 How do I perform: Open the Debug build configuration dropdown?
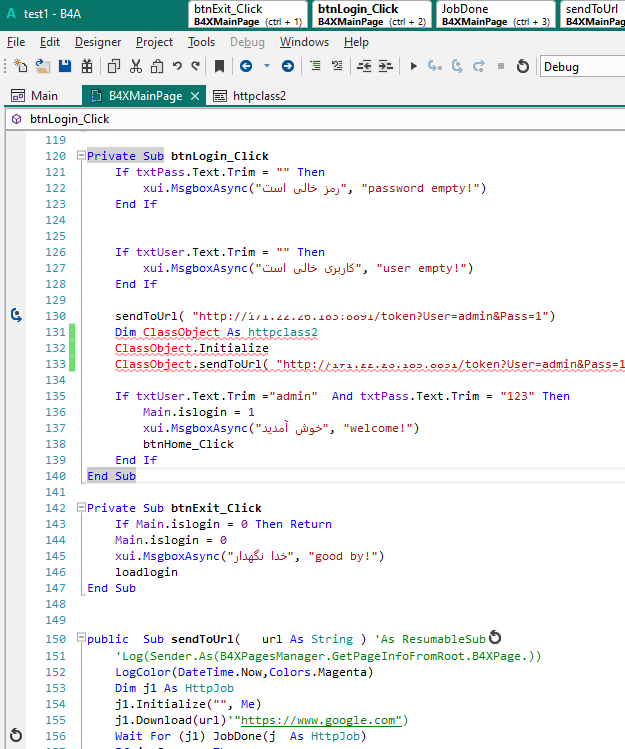click(582, 67)
